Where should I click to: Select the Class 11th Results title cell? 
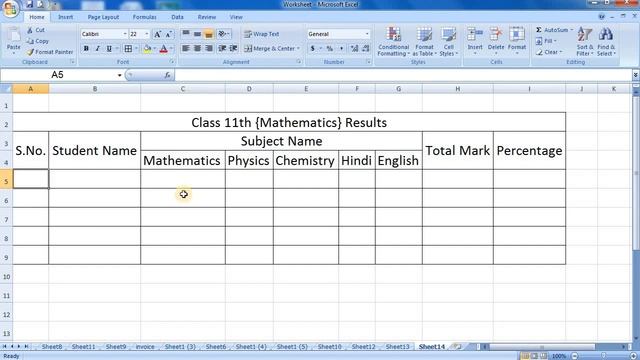tap(289, 122)
